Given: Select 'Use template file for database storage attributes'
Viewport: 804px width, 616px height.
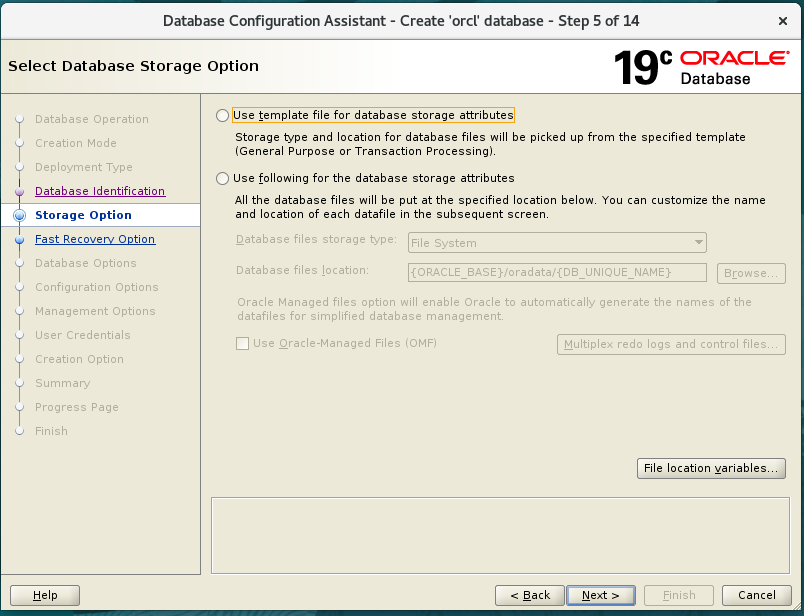Looking at the screenshot, I should 222,115.
